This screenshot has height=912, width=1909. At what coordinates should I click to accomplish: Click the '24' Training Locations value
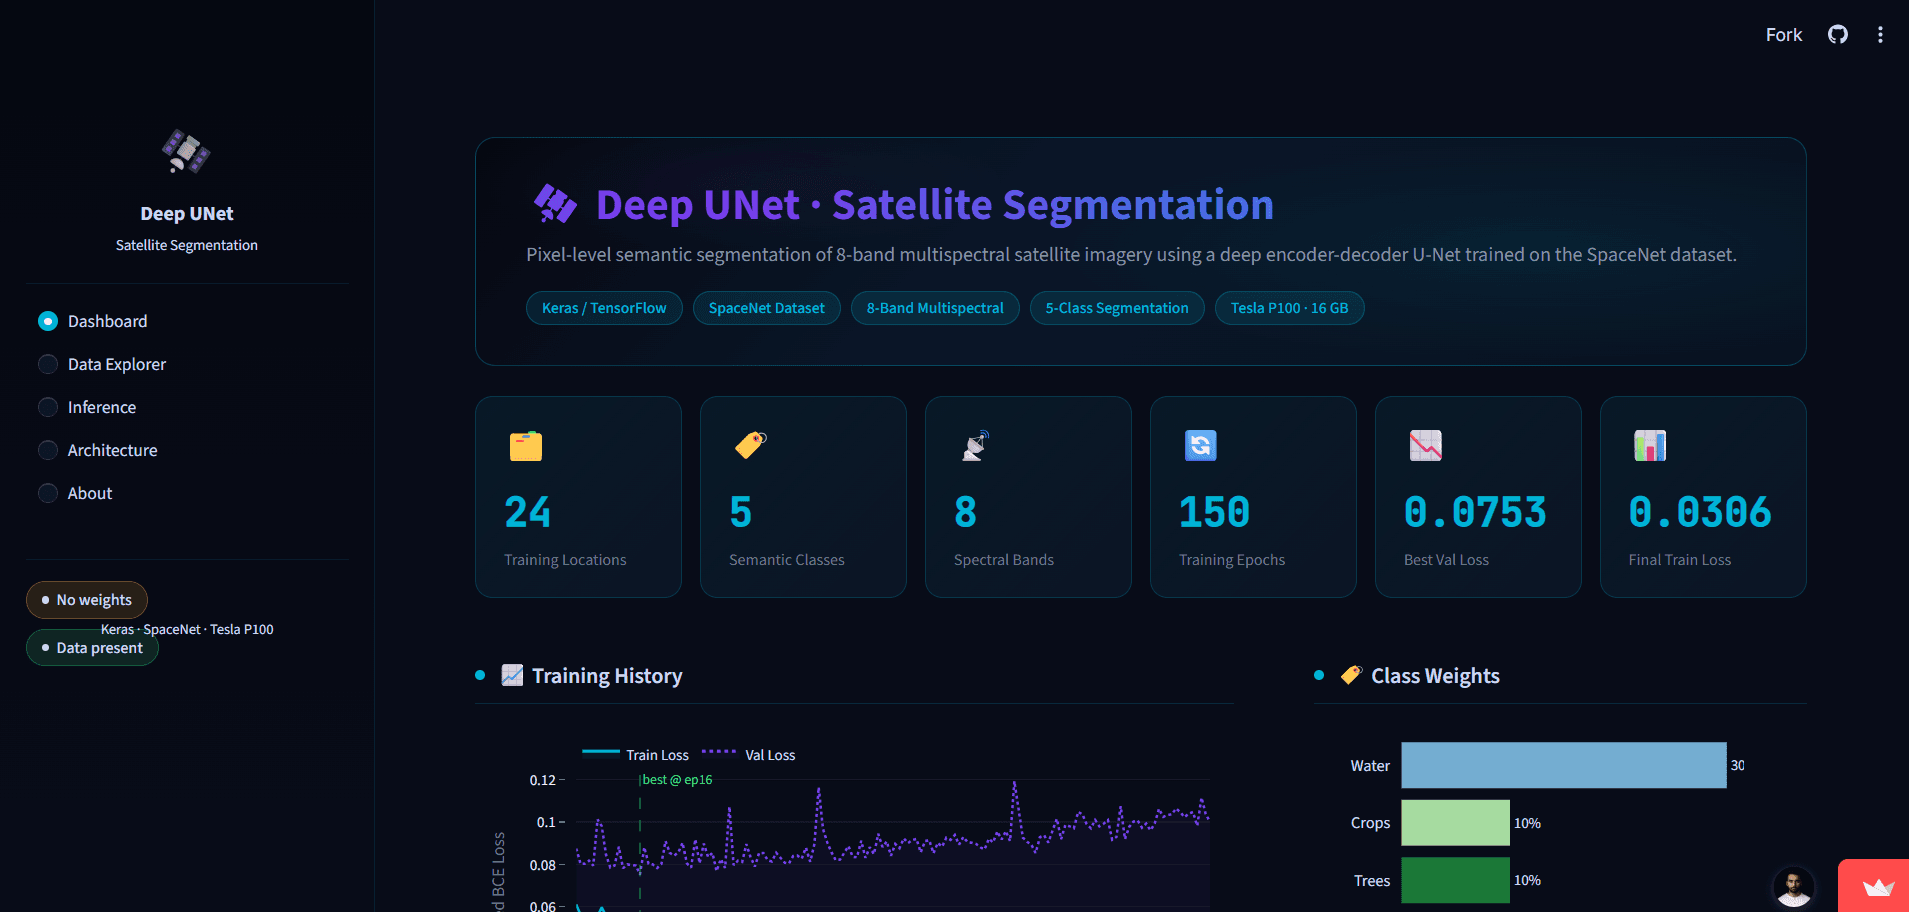[528, 512]
